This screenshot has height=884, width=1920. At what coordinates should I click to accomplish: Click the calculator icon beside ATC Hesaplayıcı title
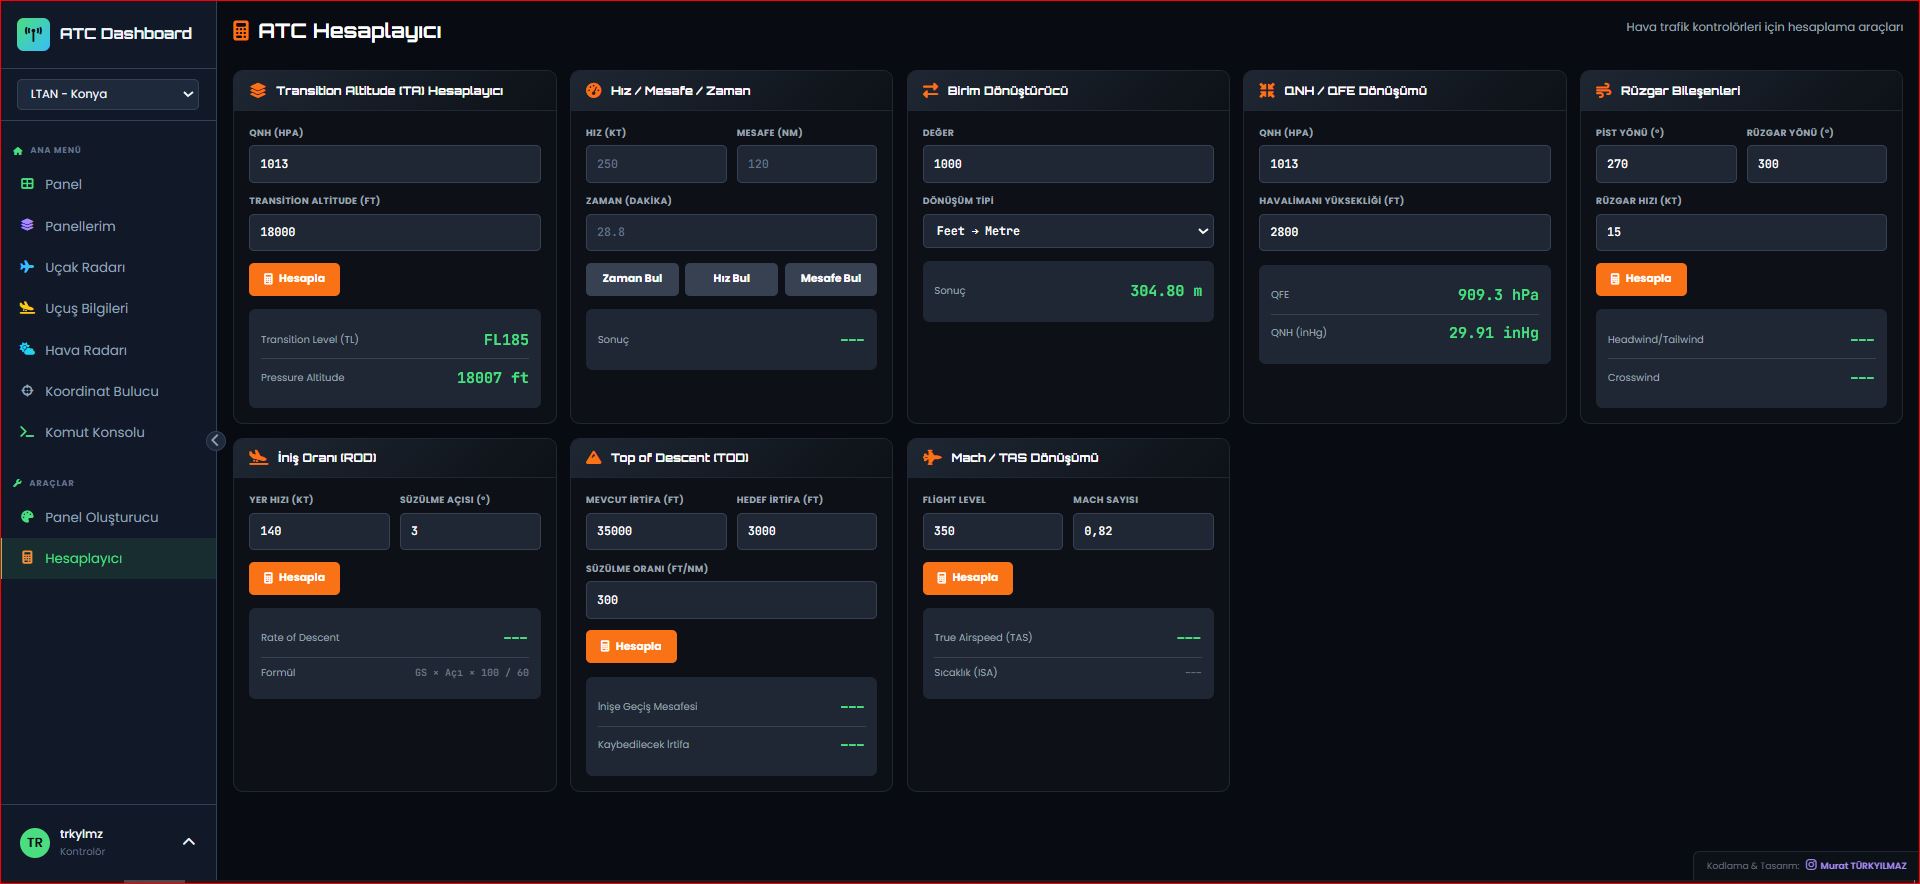pyautogui.click(x=241, y=31)
